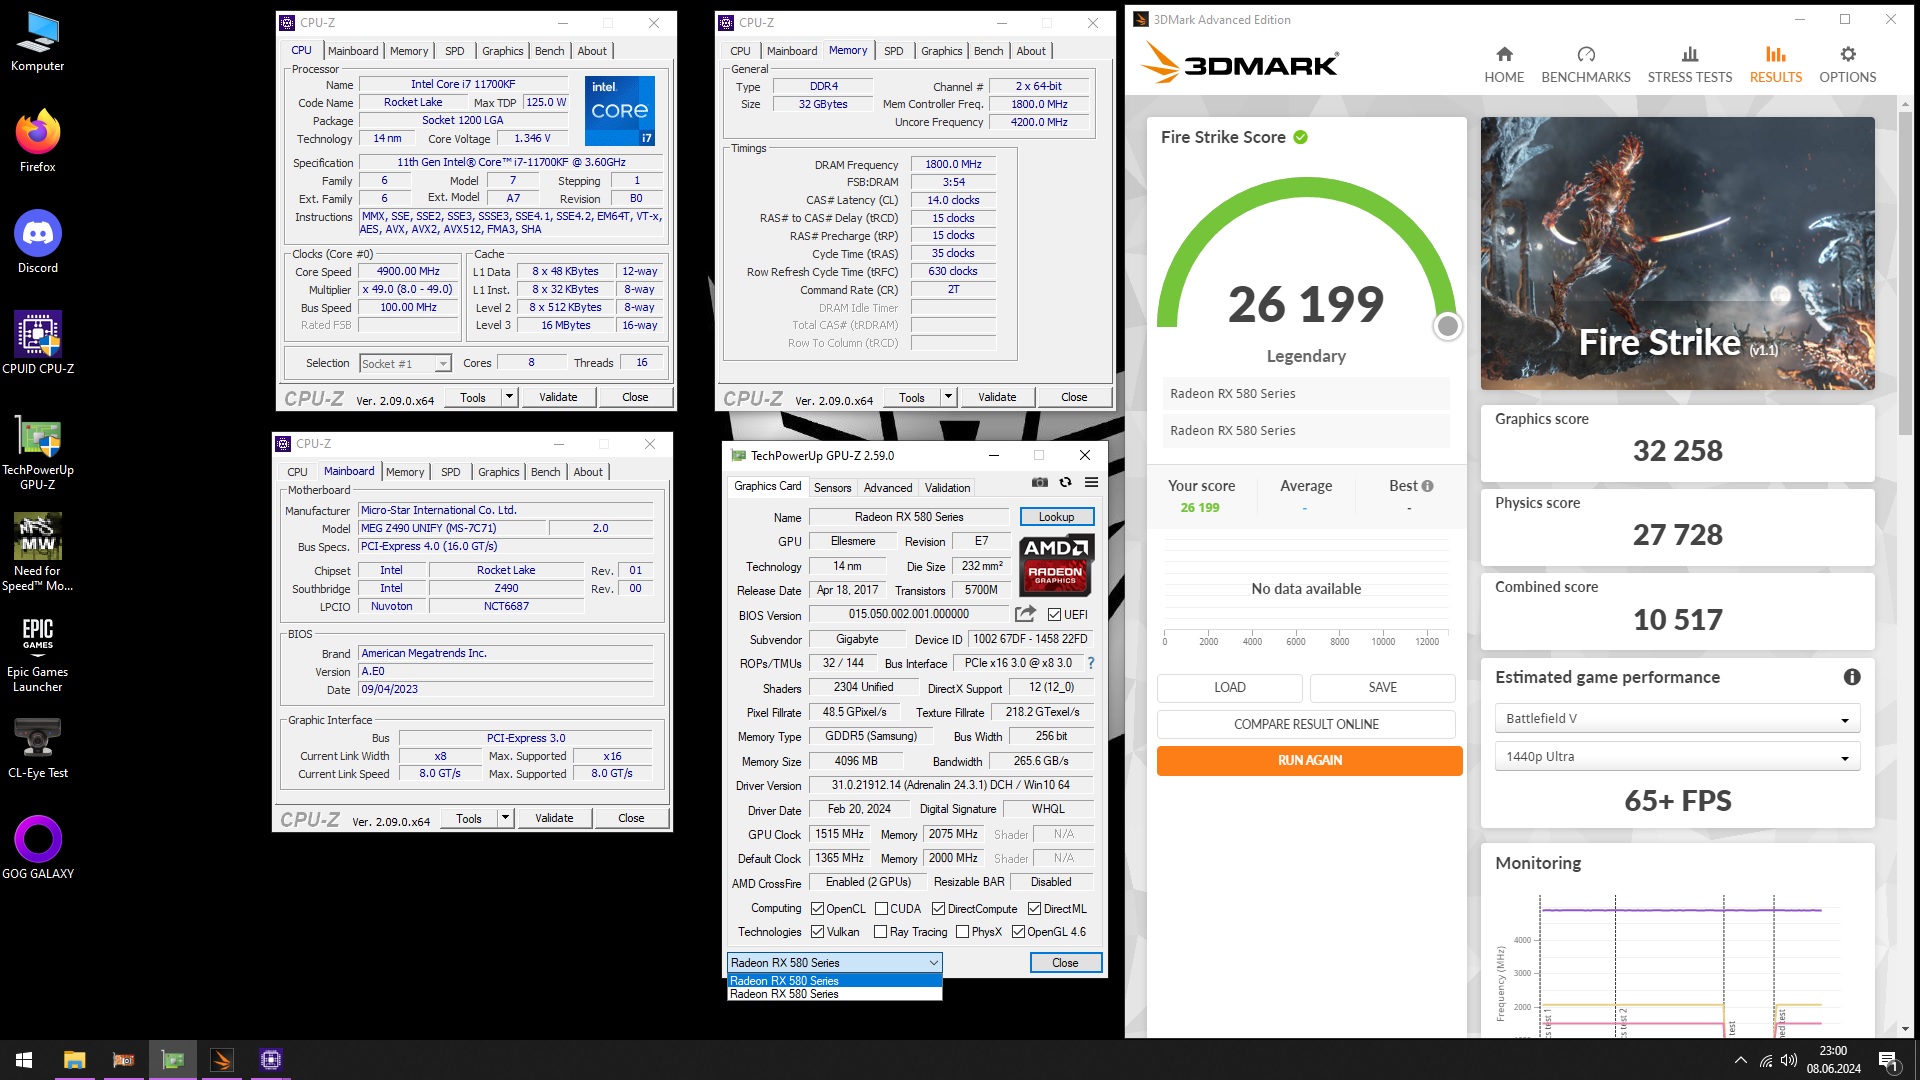Click the SAVE button in 3DMark
The height and width of the screenshot is (1080, 1920).
click(1383, 687)
